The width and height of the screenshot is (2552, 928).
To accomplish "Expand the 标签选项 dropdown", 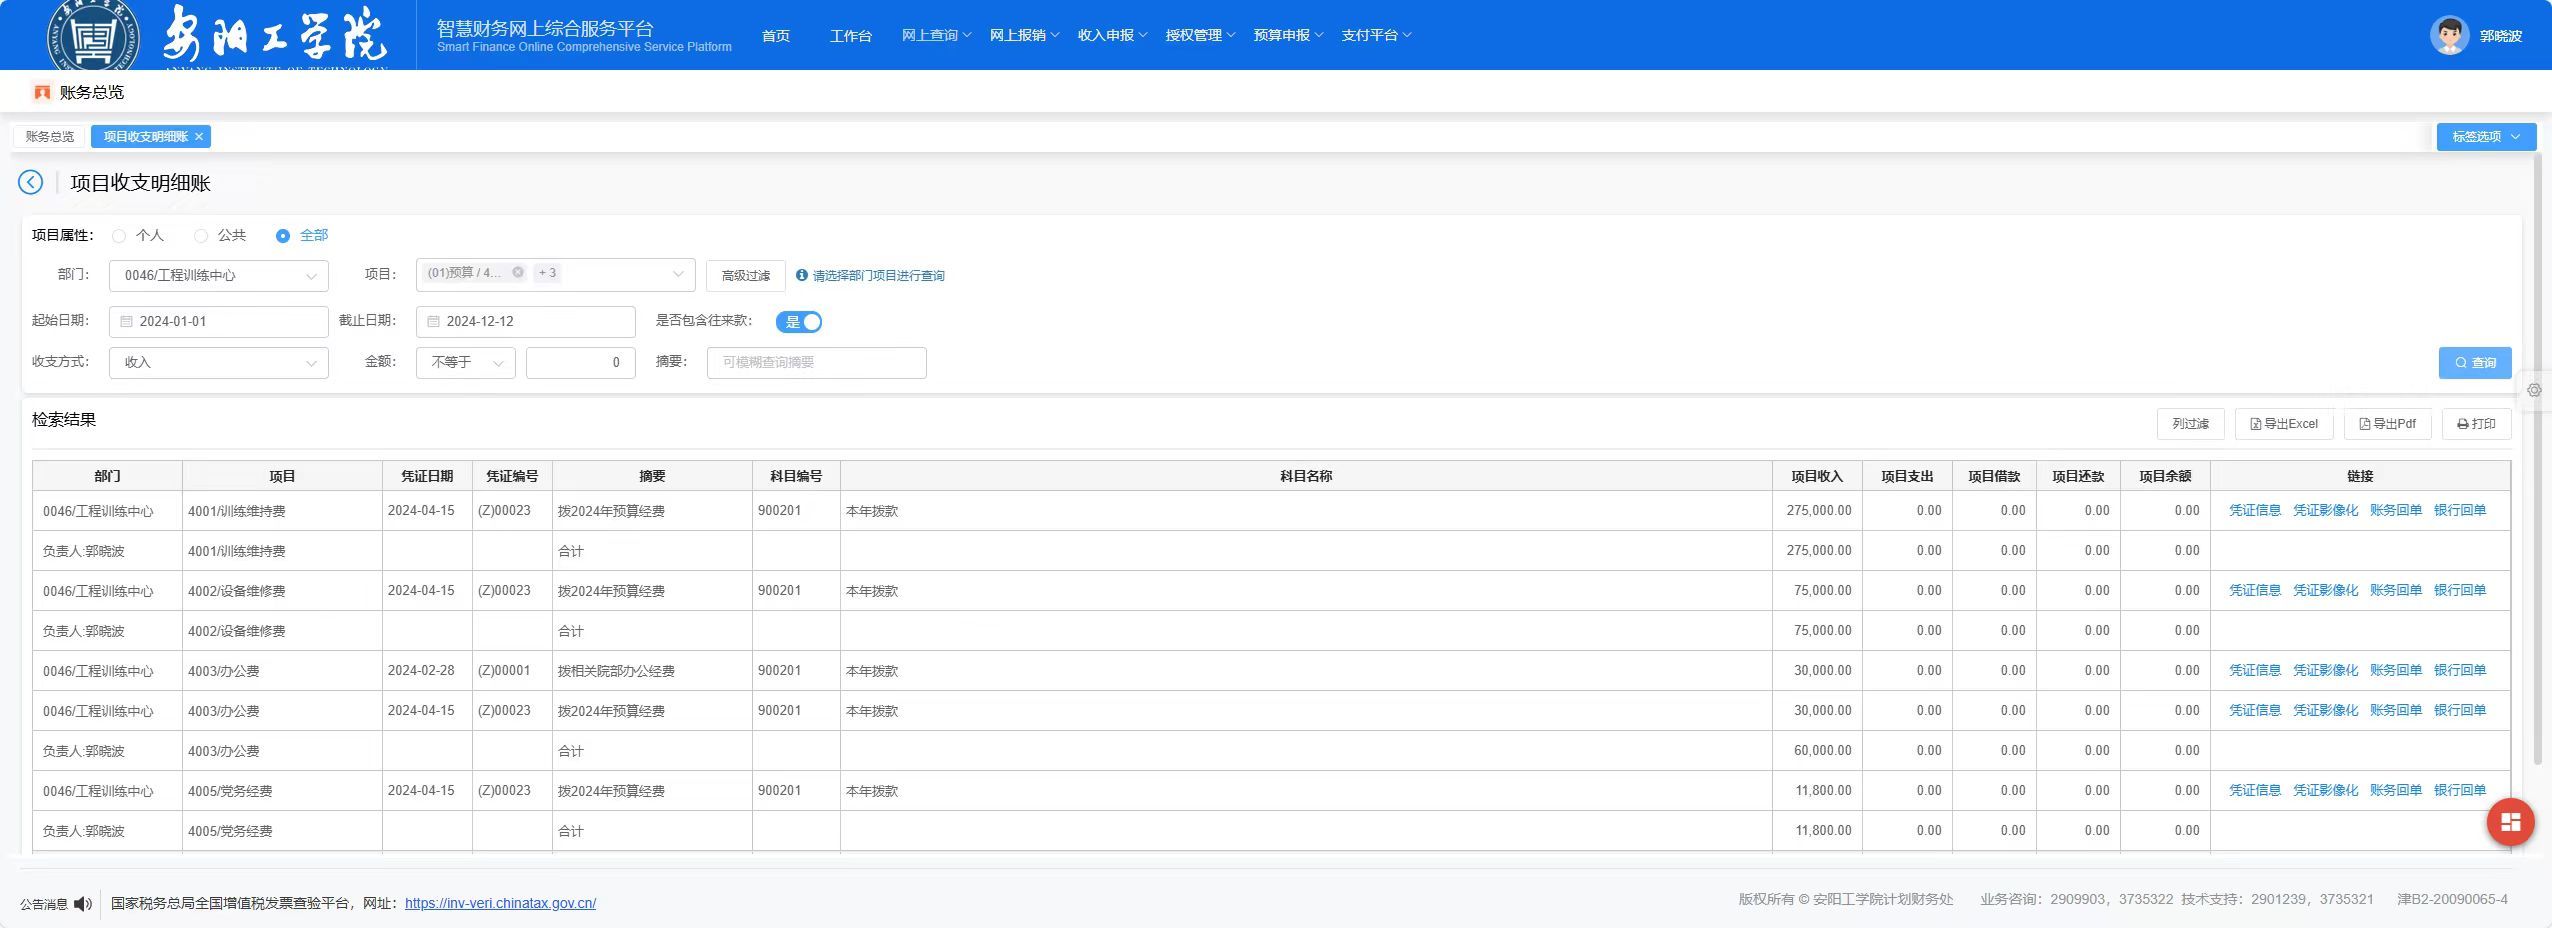I will [2485, 137].
